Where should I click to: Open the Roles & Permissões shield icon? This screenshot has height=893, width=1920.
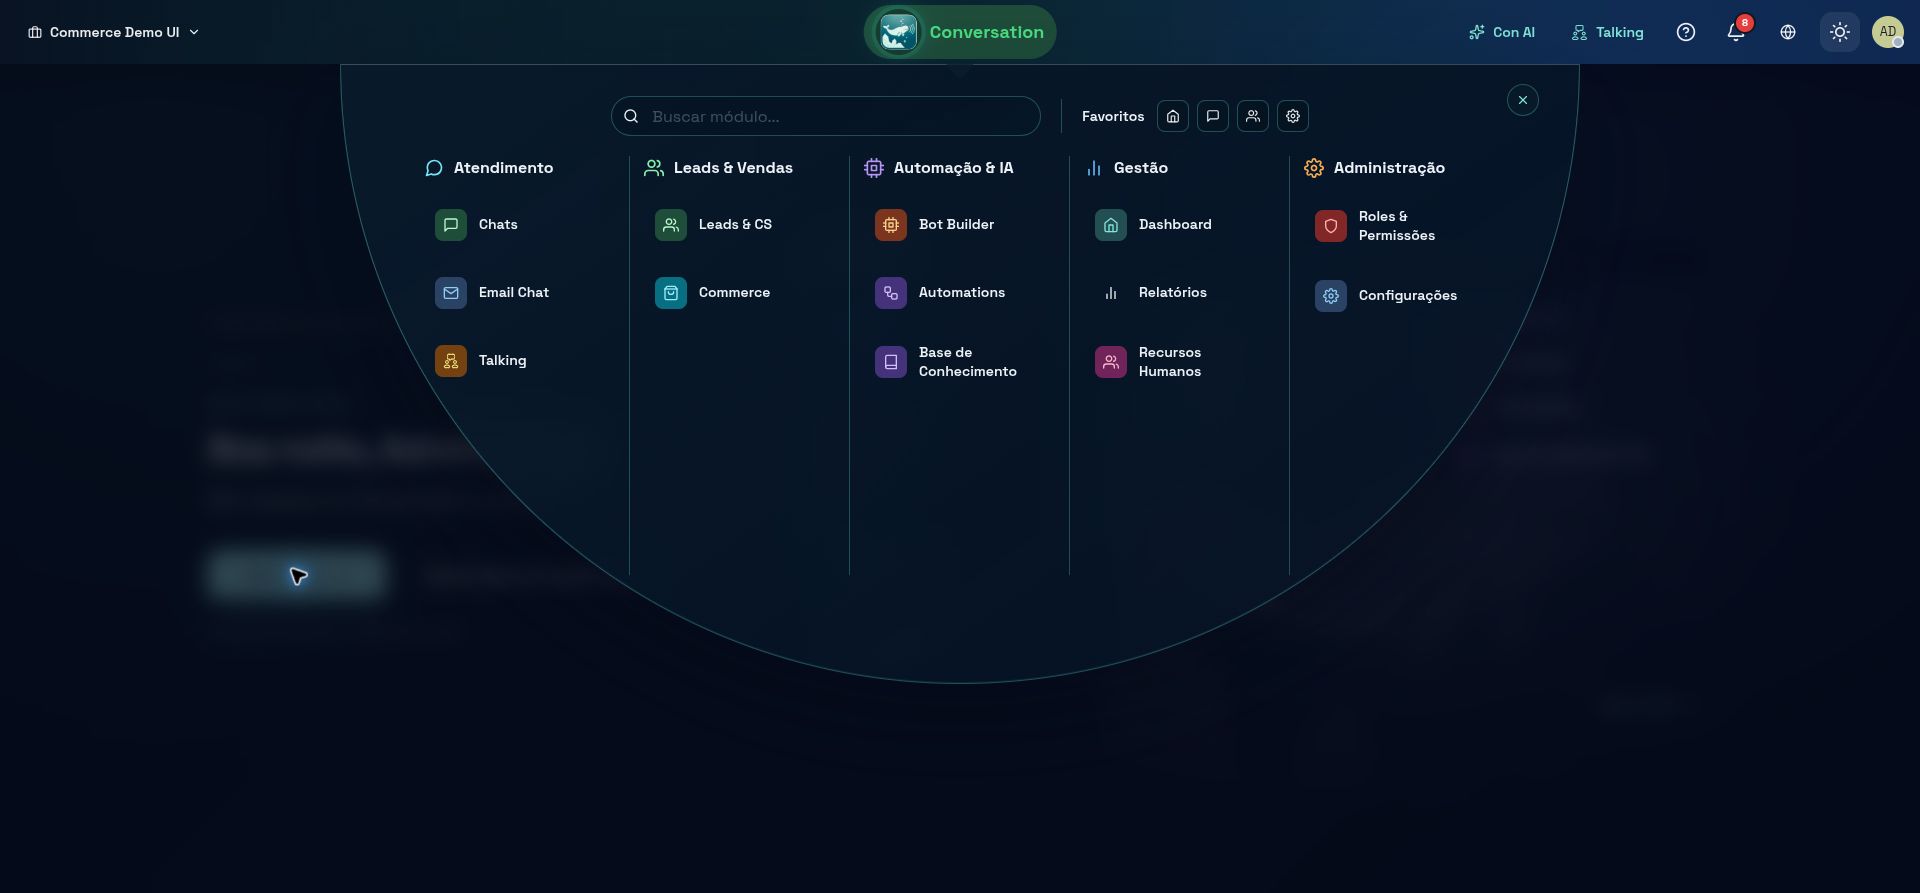tap(1331, 226)
